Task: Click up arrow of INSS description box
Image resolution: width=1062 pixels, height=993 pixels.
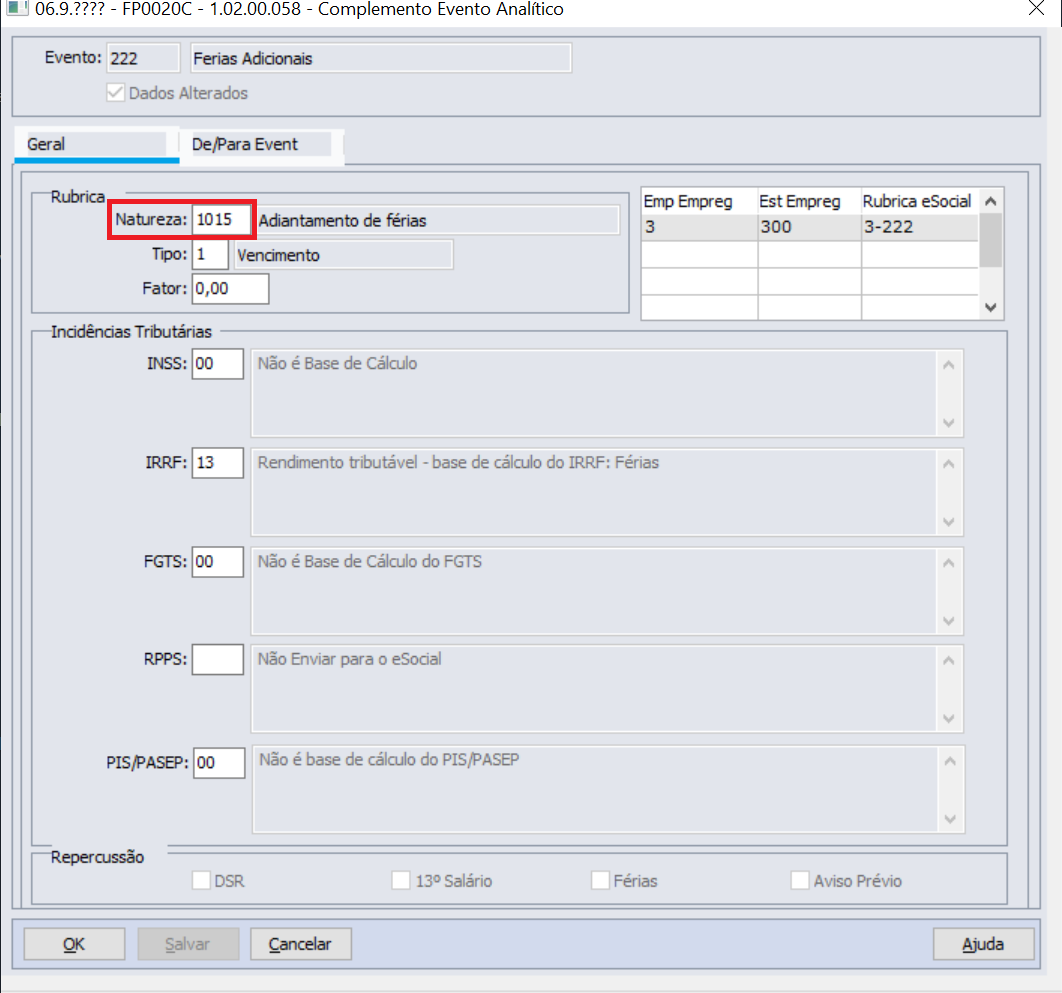Action: 949,365
